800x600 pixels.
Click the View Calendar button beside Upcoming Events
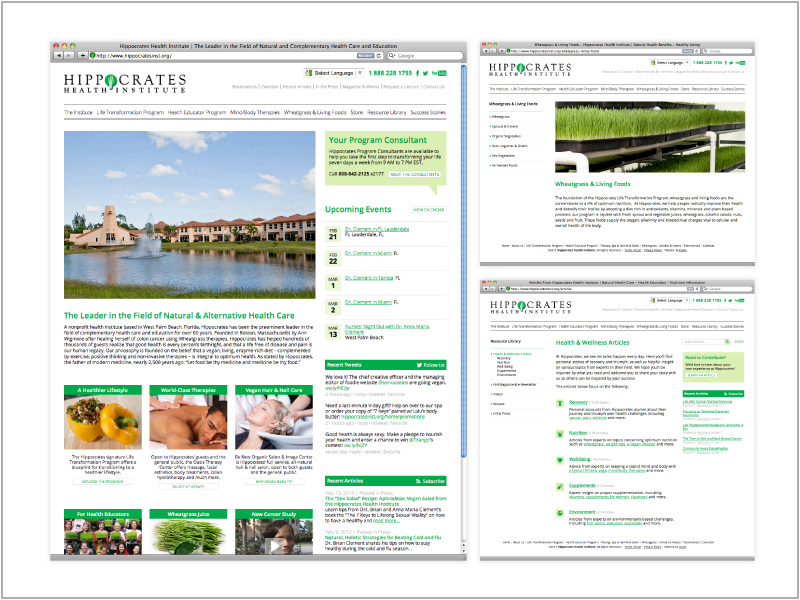coord(428,210)
